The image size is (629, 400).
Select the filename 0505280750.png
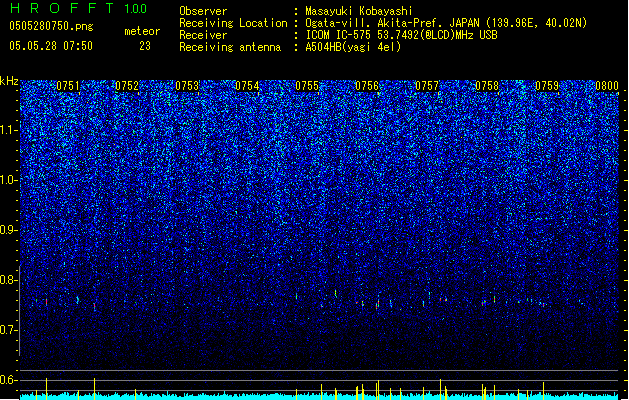51,26
